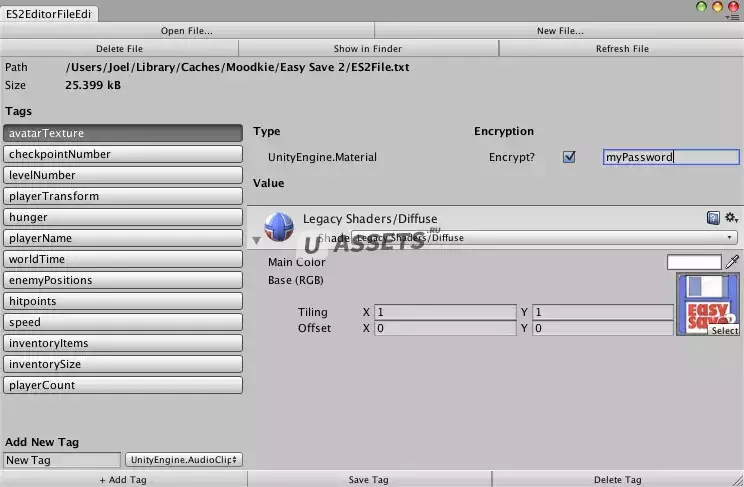Viewport: 744px width, 487px height.
Task: Click the material preview sphere icon
Action: point(279,226)
